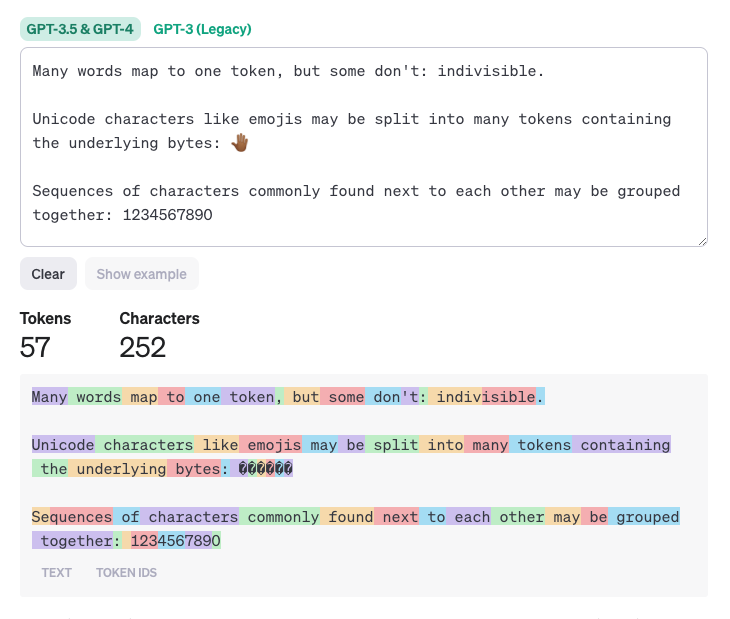
Task: Click the highlighted token 'token' in output
Action: (248, 397)
